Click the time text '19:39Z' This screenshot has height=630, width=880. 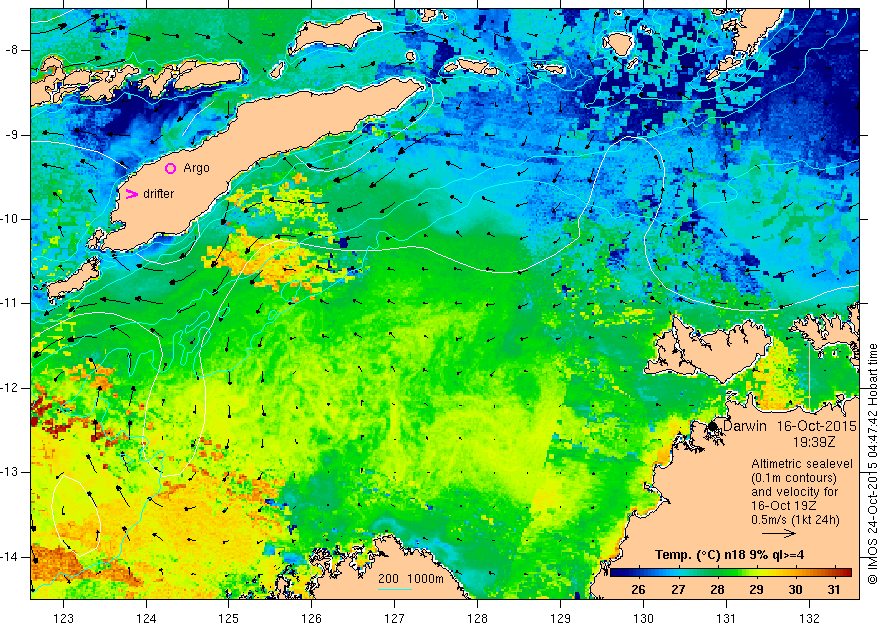813,442
